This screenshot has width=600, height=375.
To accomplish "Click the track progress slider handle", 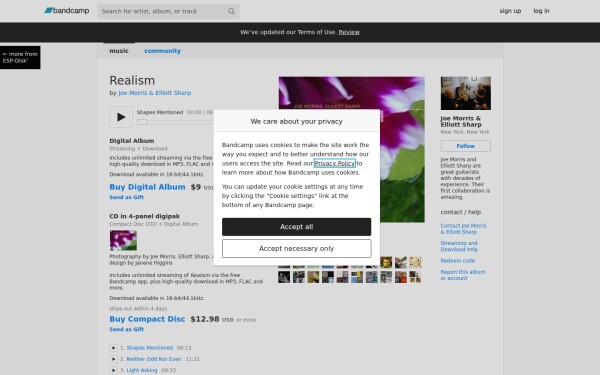I will (x=142, y=122).
